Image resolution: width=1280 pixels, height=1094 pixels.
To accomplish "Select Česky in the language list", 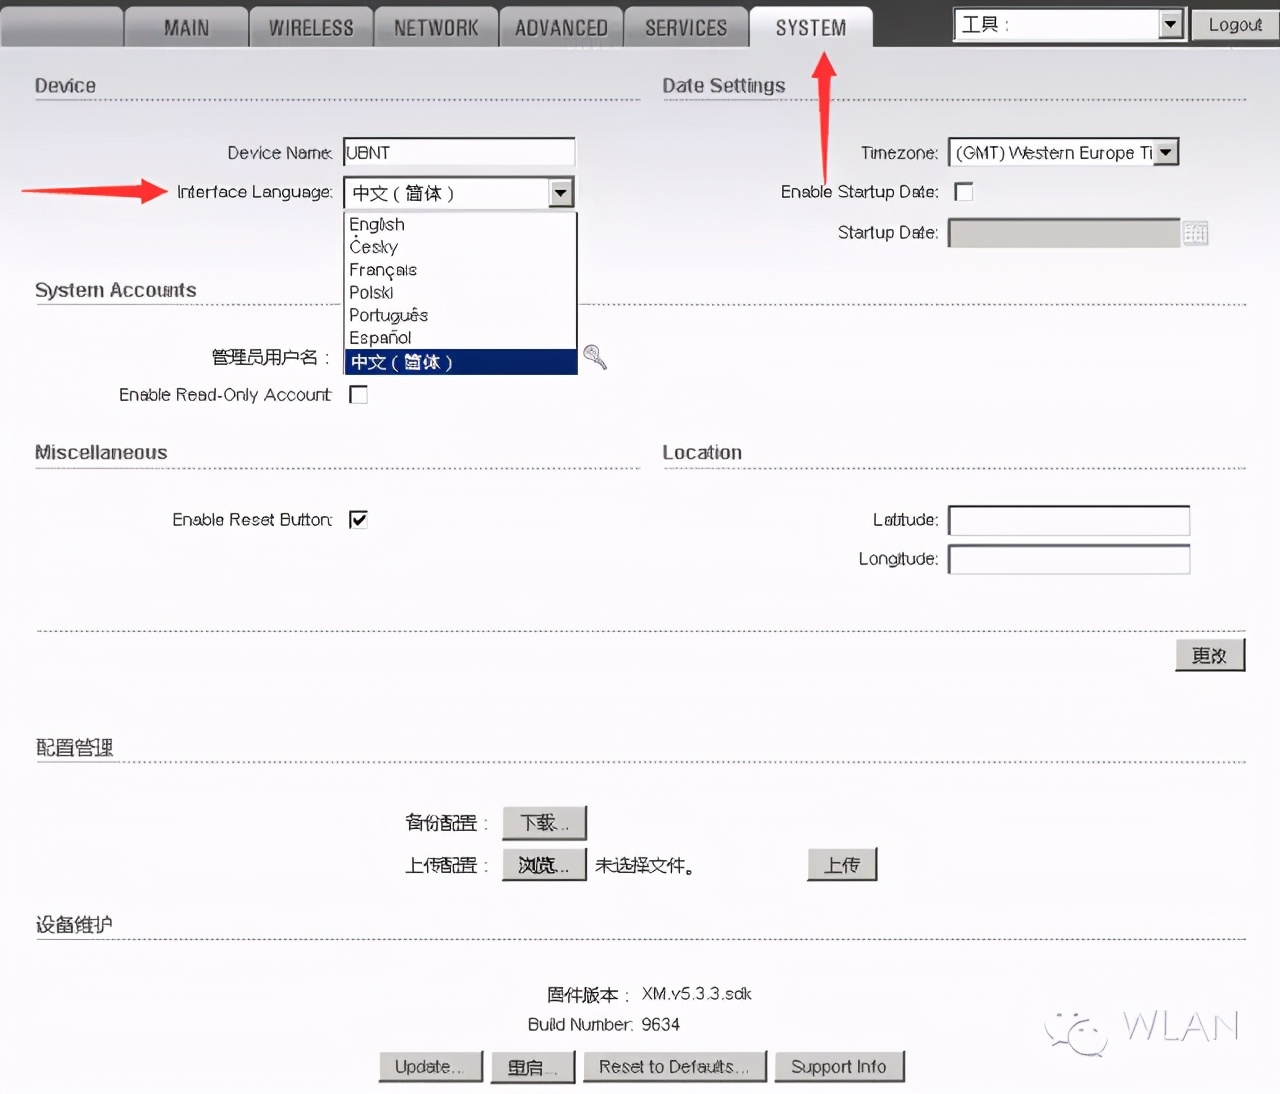I will coord(460,247).
